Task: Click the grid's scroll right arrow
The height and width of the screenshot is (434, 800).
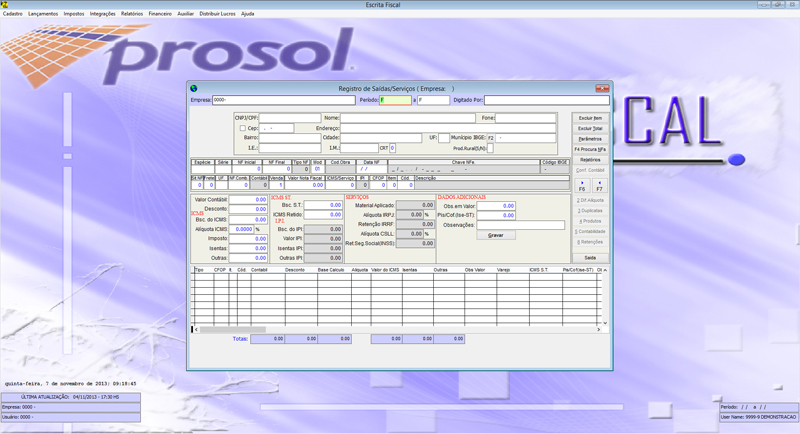Action: click(600, 329)
